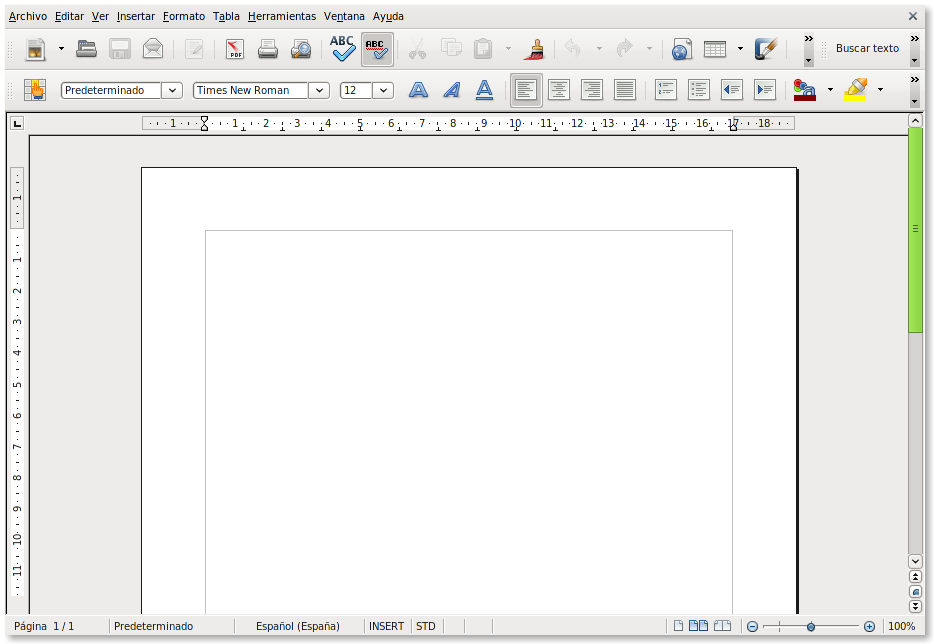The image size is (934, 644).
Task: Click the Open file icon
Action: pos(86,49)
